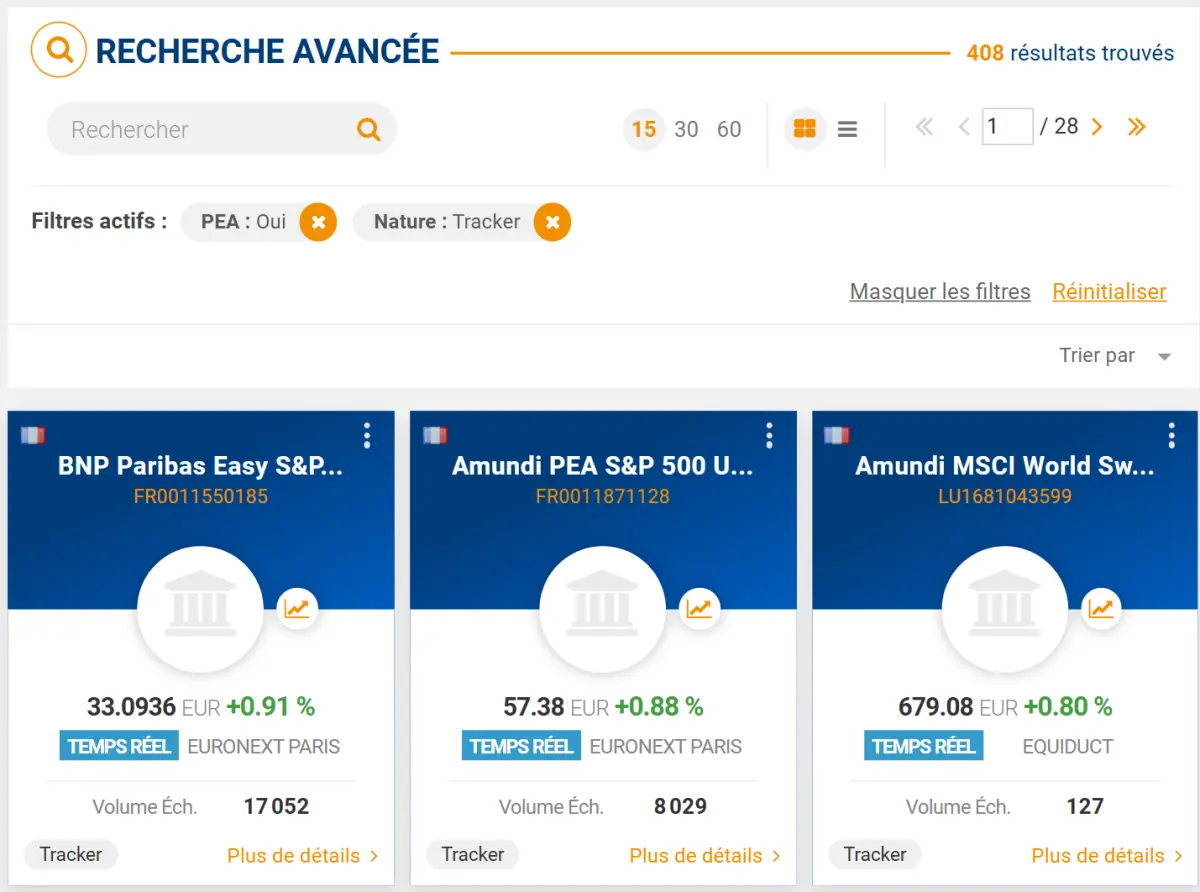Viewport: 1200px width, 892px height.
Task: Jump to the last results page
Action: coord(1137,127)
